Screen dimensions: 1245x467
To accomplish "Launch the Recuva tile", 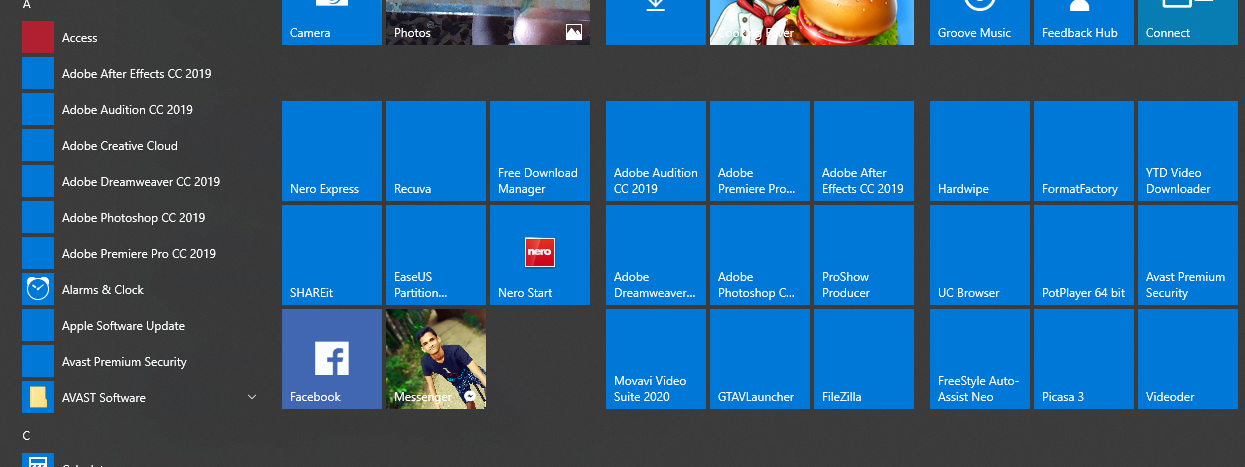I will (x=436, y=151).
